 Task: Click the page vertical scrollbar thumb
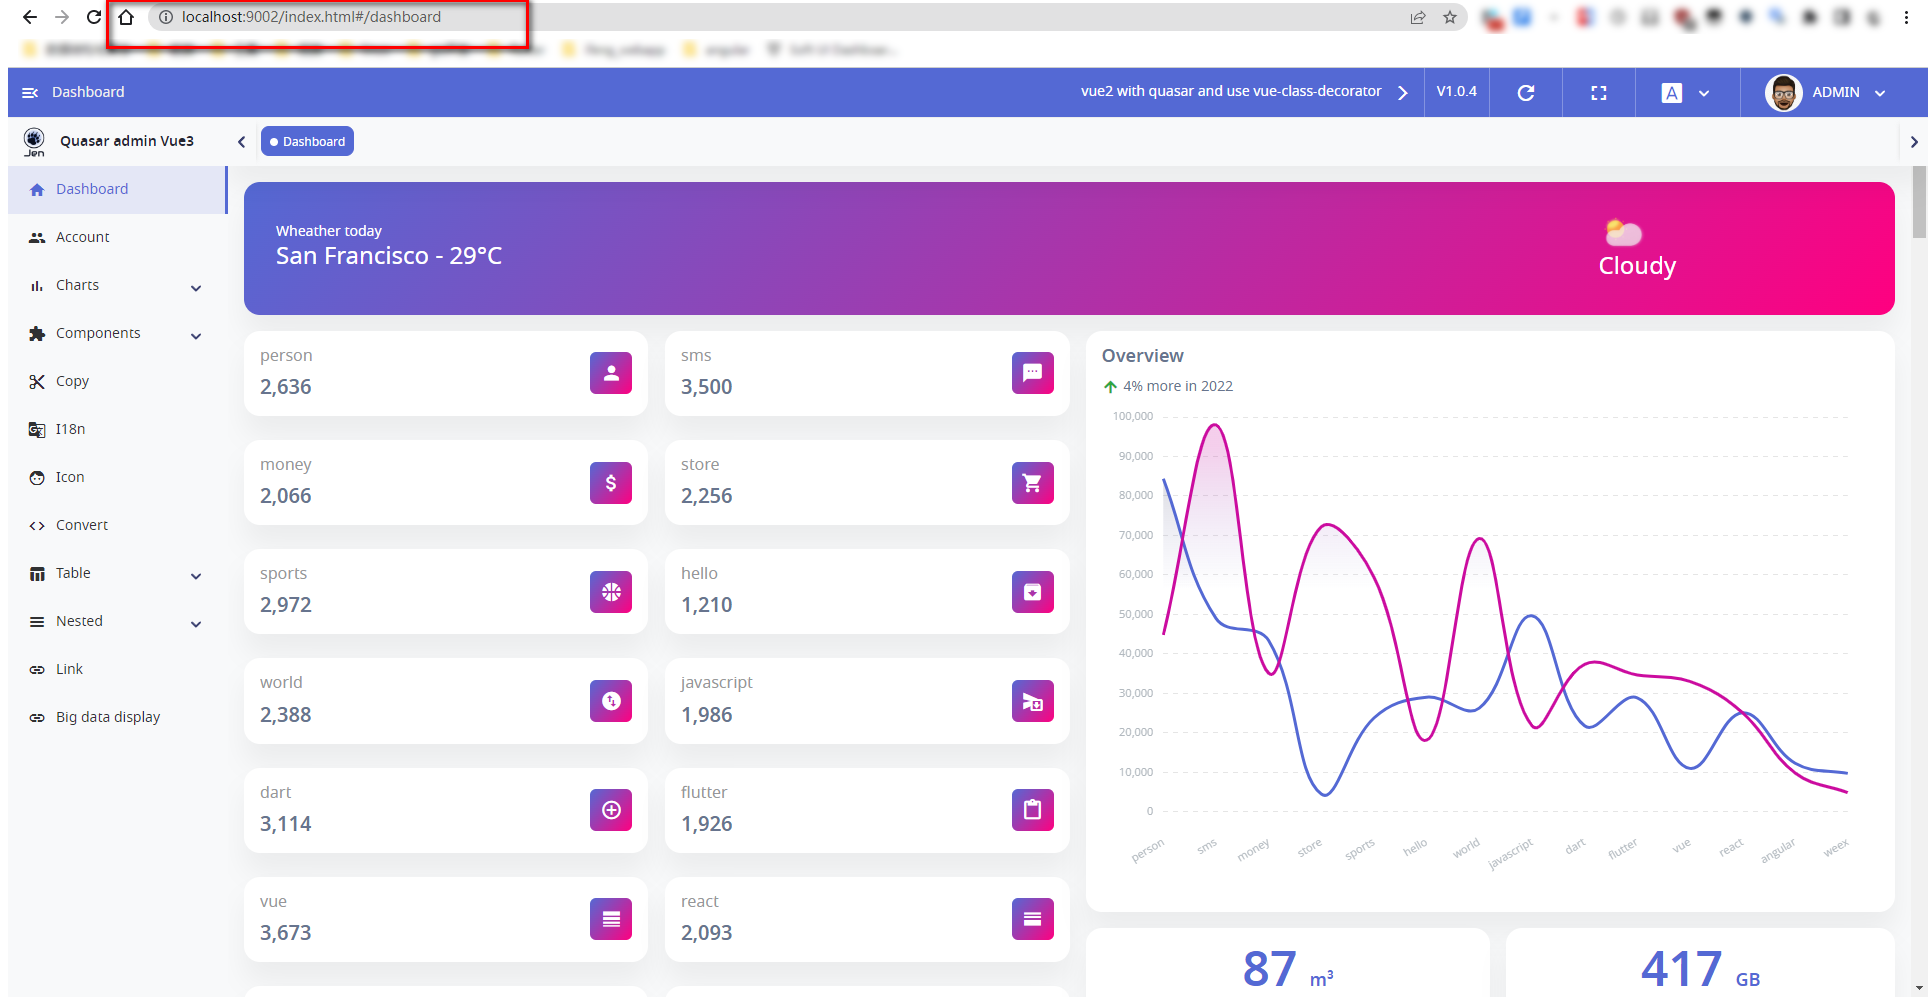click(1919, 202)
